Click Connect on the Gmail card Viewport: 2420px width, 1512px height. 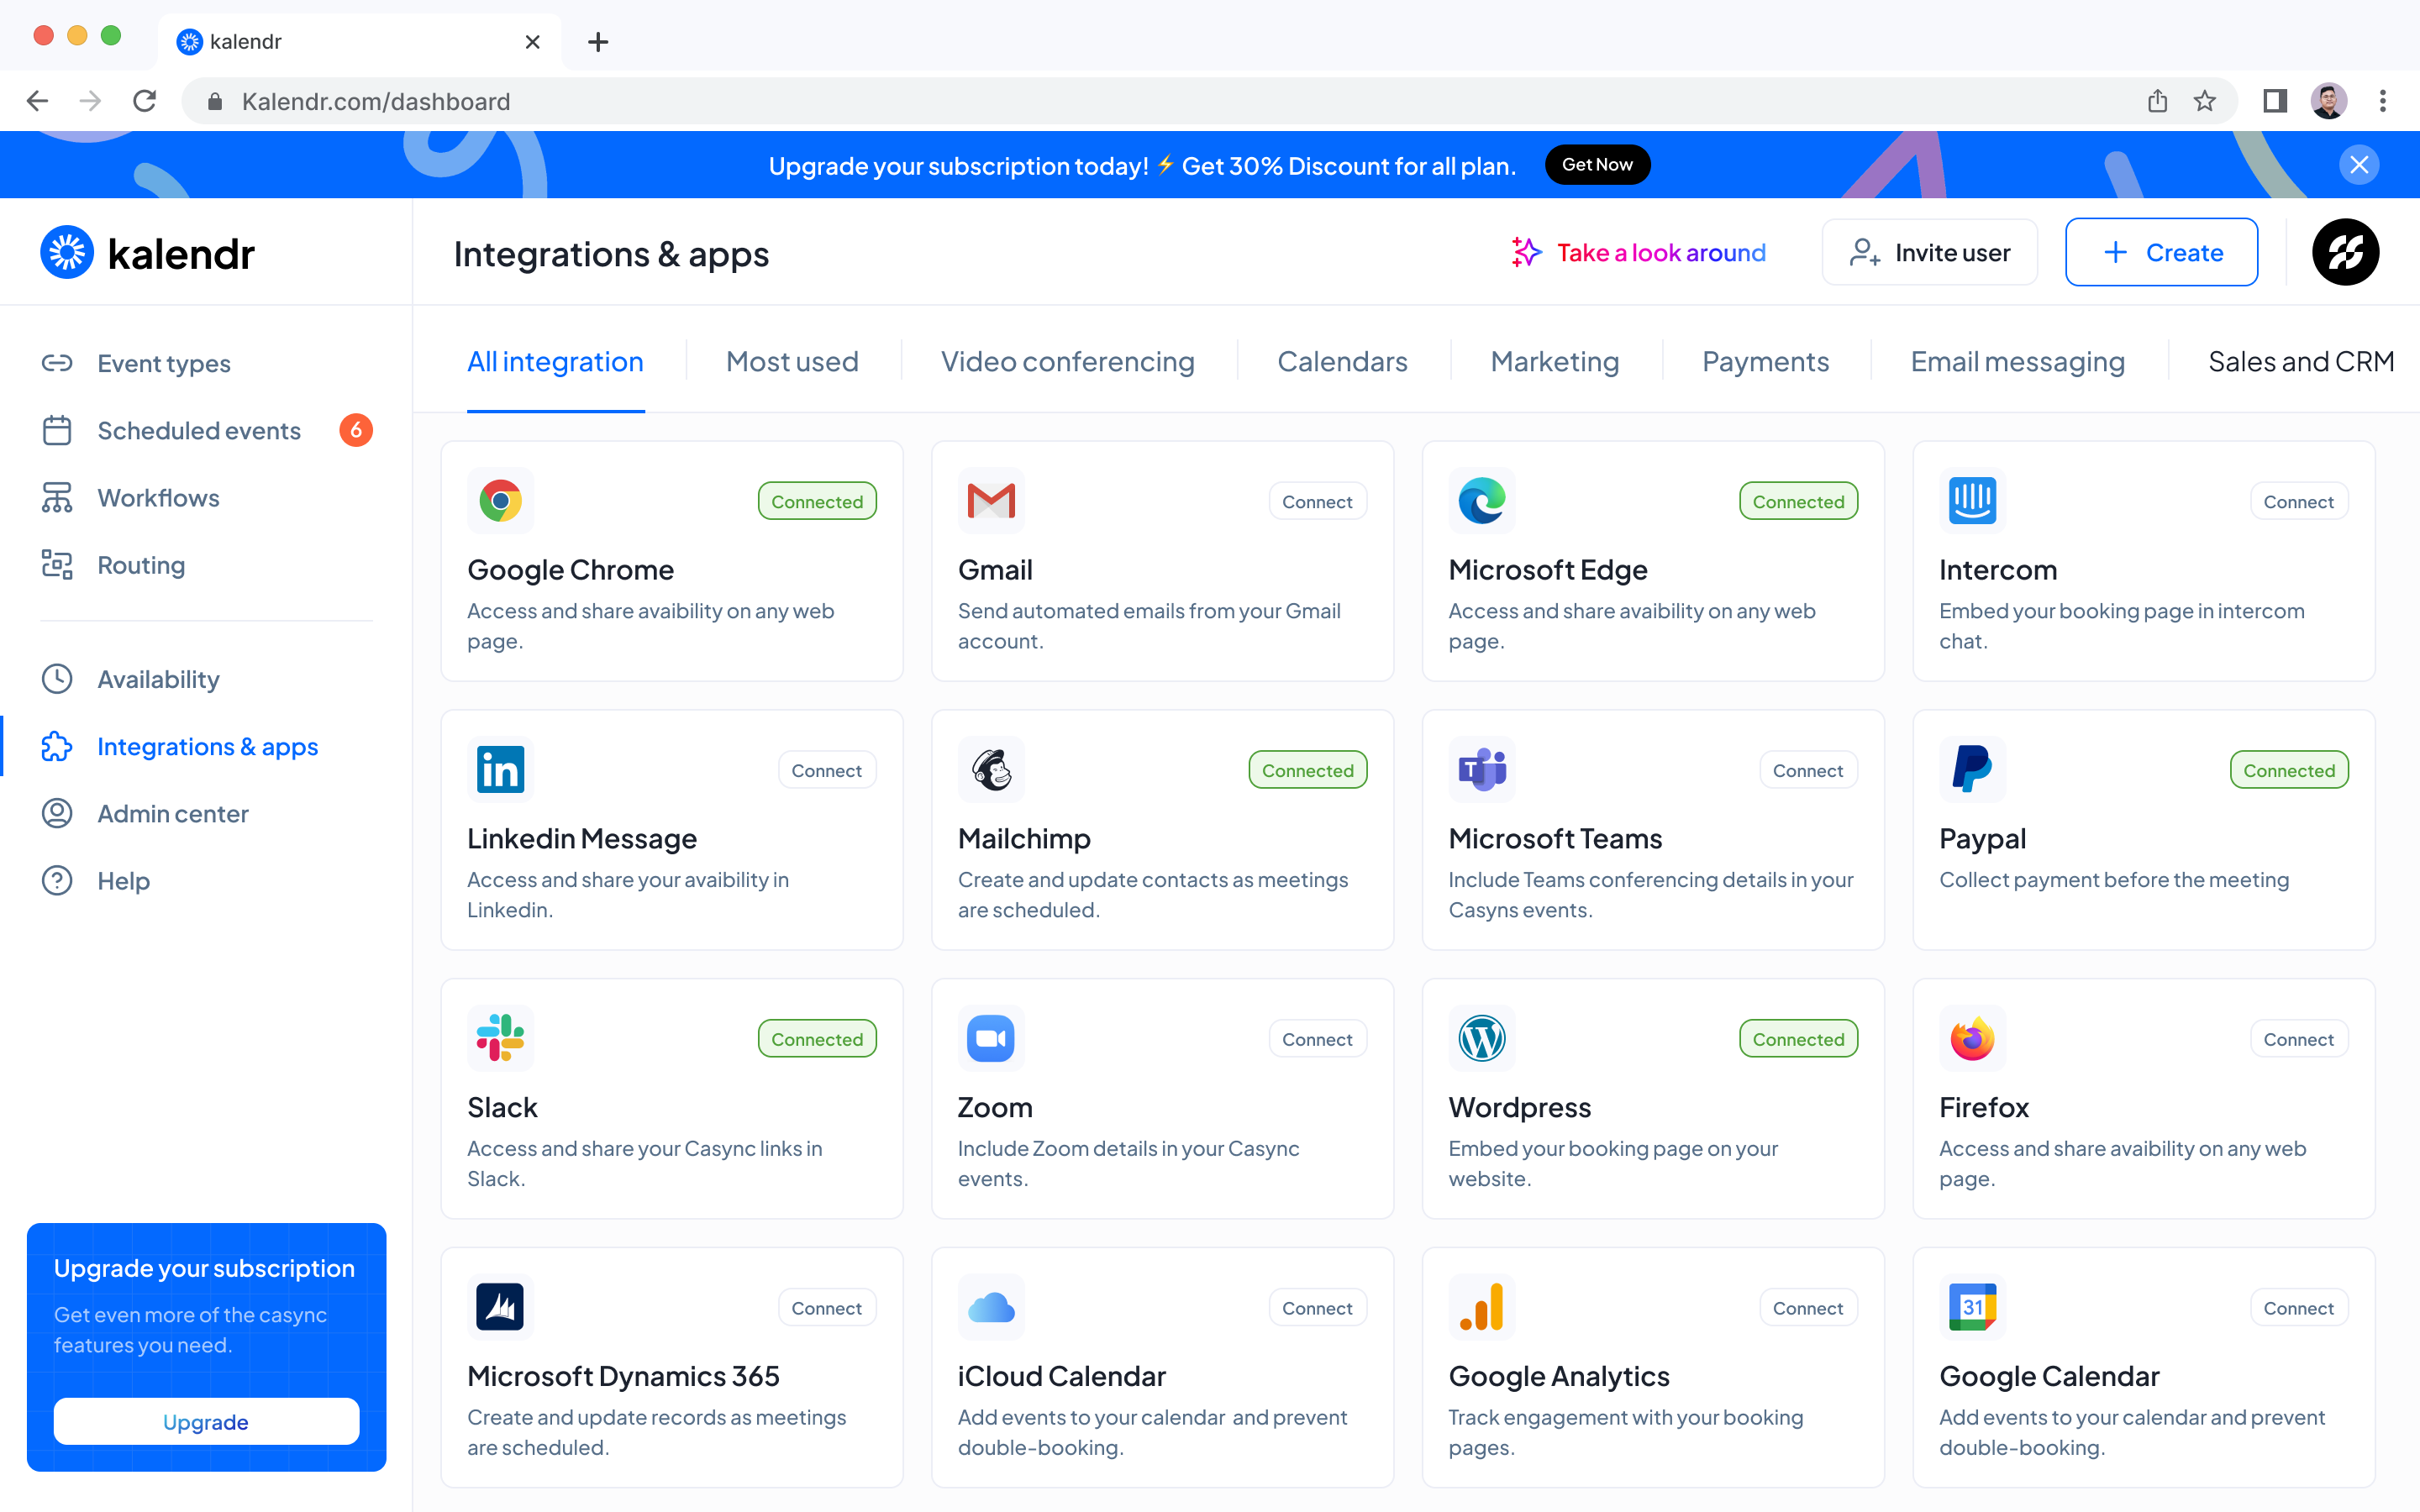tap(1317, 501)
